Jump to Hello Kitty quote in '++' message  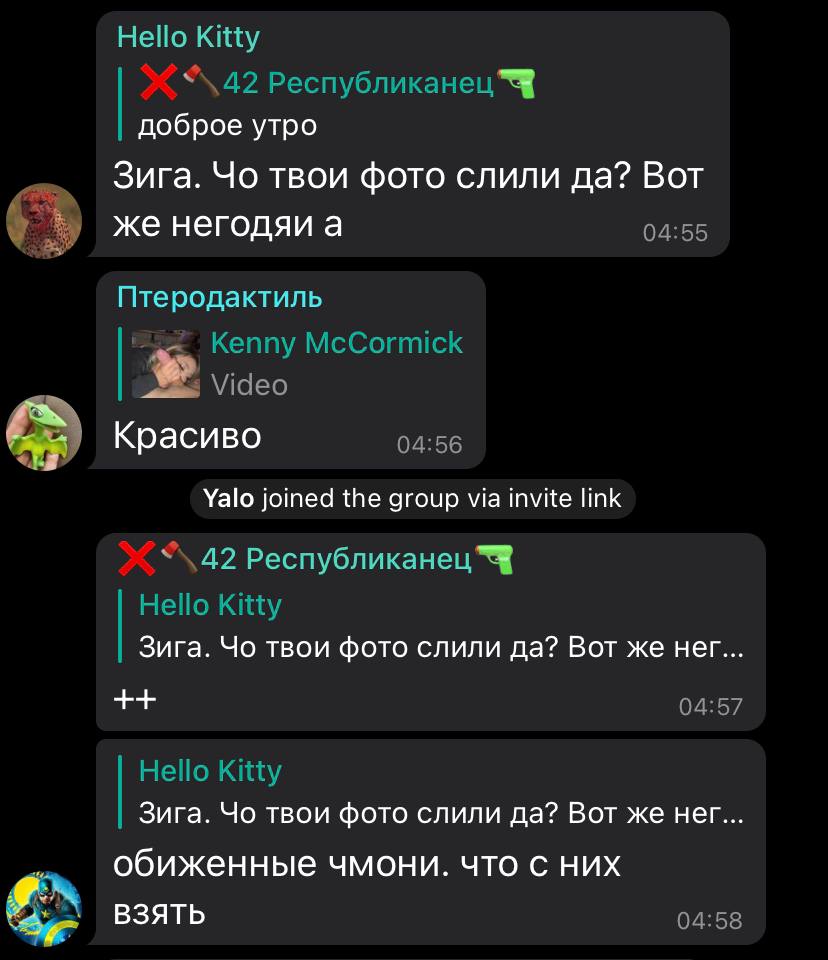point(431,626)
